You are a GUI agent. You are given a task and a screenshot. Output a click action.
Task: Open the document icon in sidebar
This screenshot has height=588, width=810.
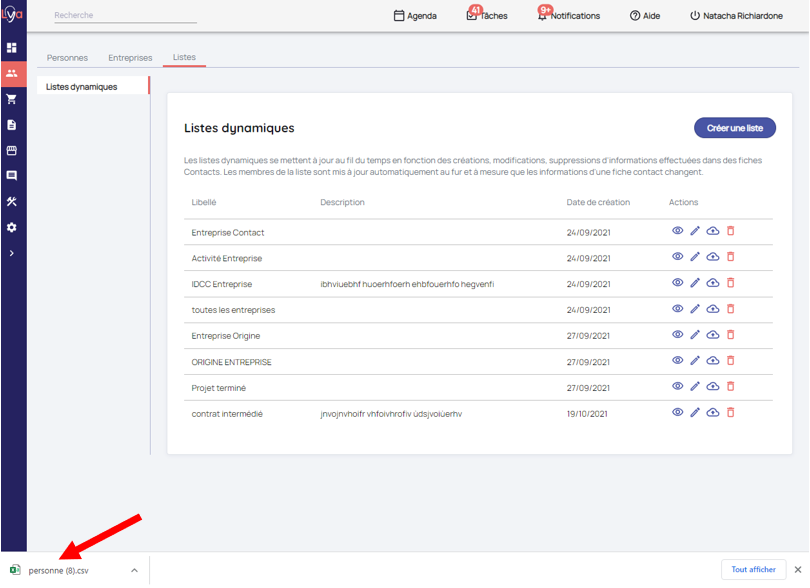pos(12,125)
